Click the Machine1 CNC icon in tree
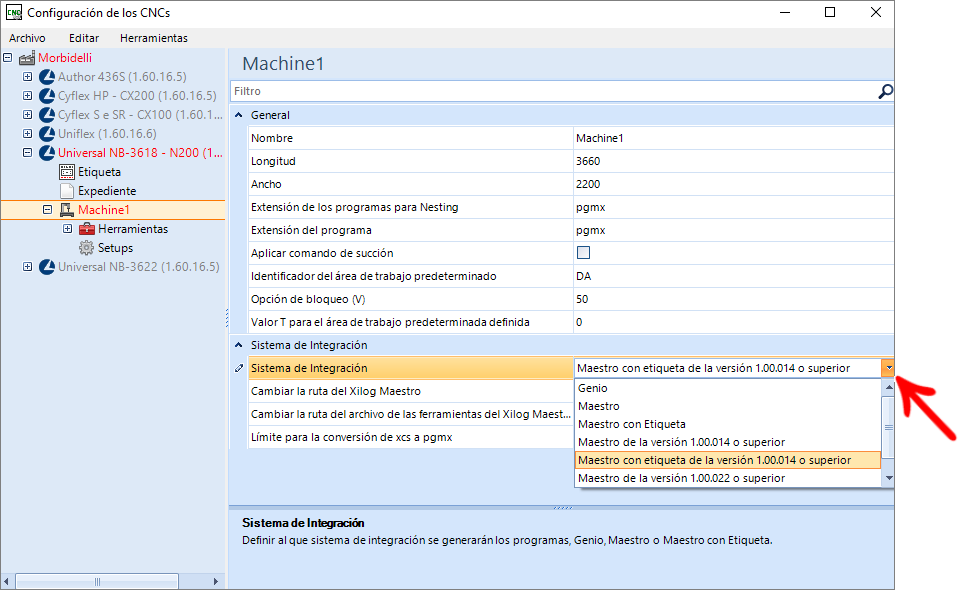Viewport: 961px width, 590px height. (x=67, y=210)
